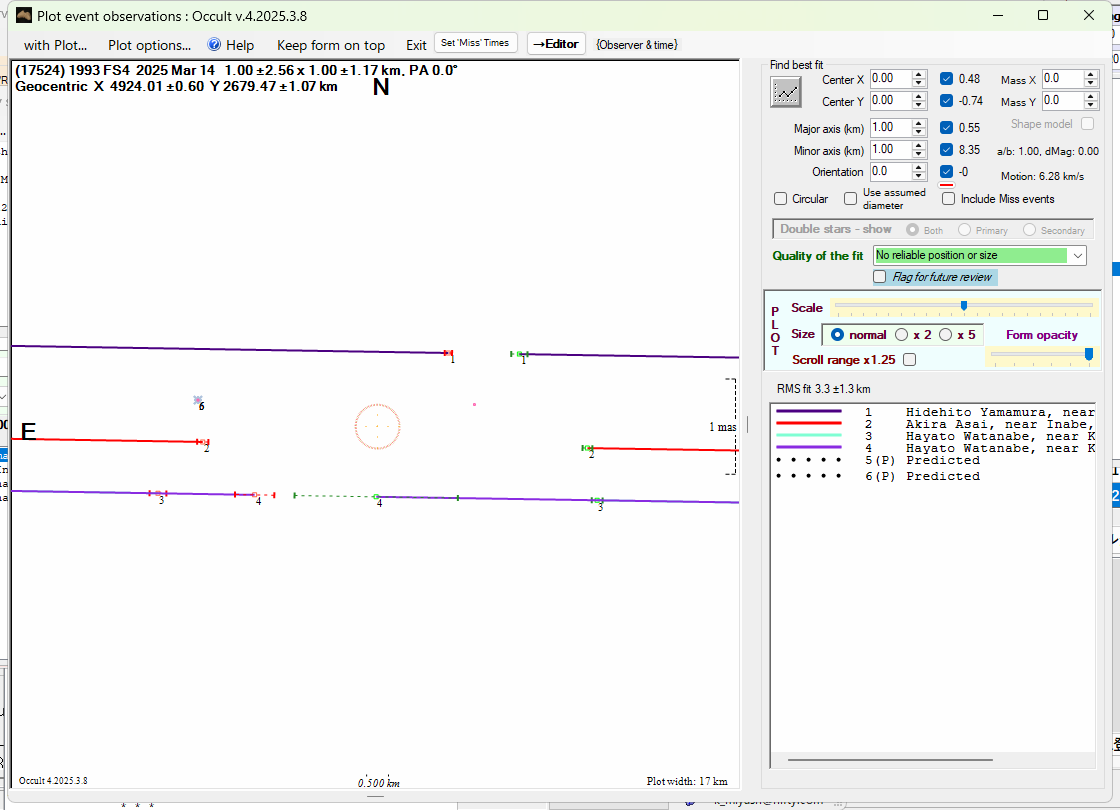The image size is (1120, 810).
Task: Open the Plot options... menu
Action: (x=149, y=45)
